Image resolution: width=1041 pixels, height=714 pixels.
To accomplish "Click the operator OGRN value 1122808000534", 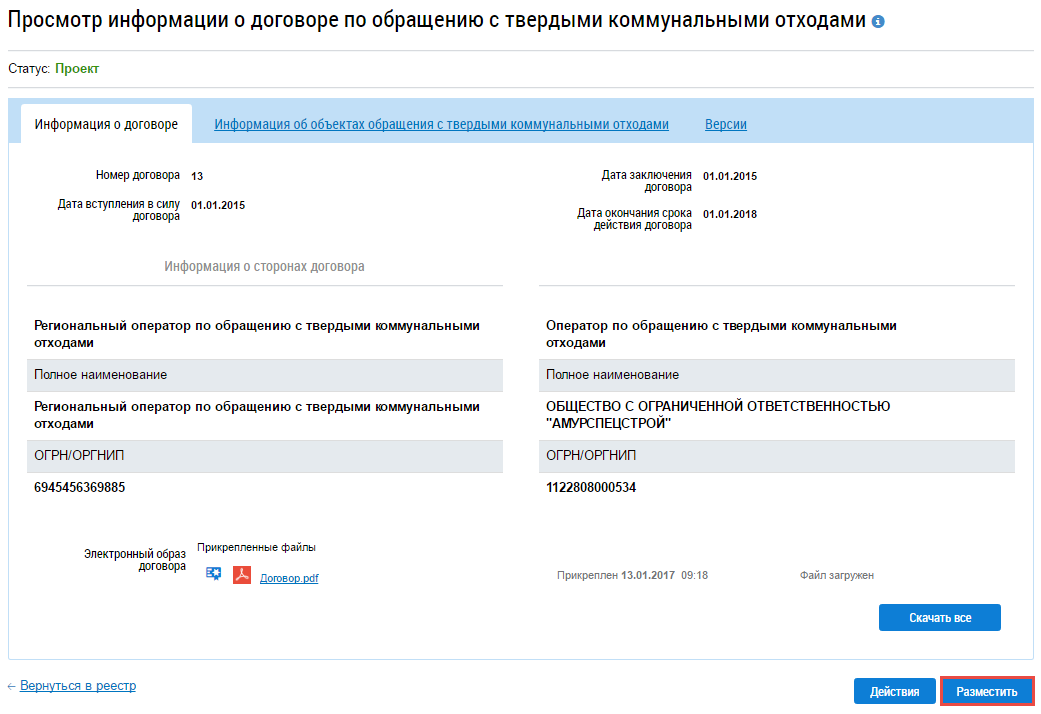I will (x=591, y=488).
